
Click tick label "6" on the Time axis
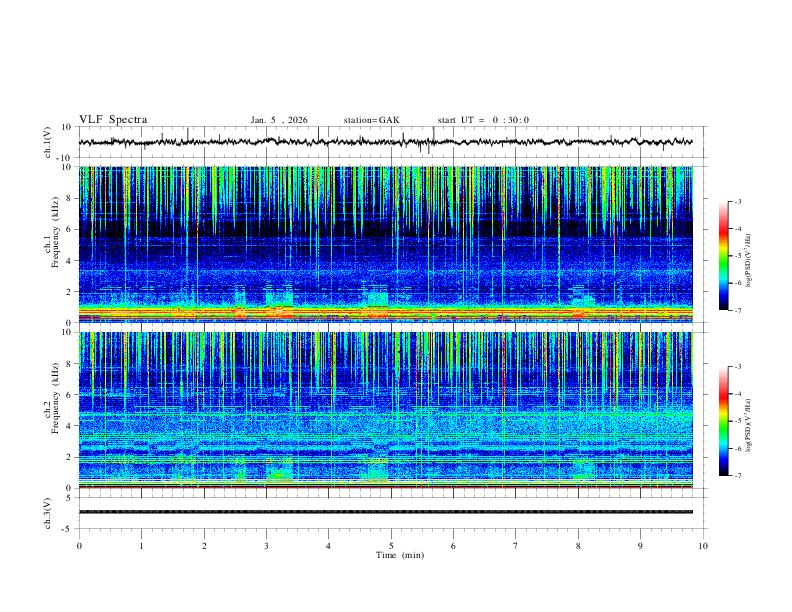(453, 546)
